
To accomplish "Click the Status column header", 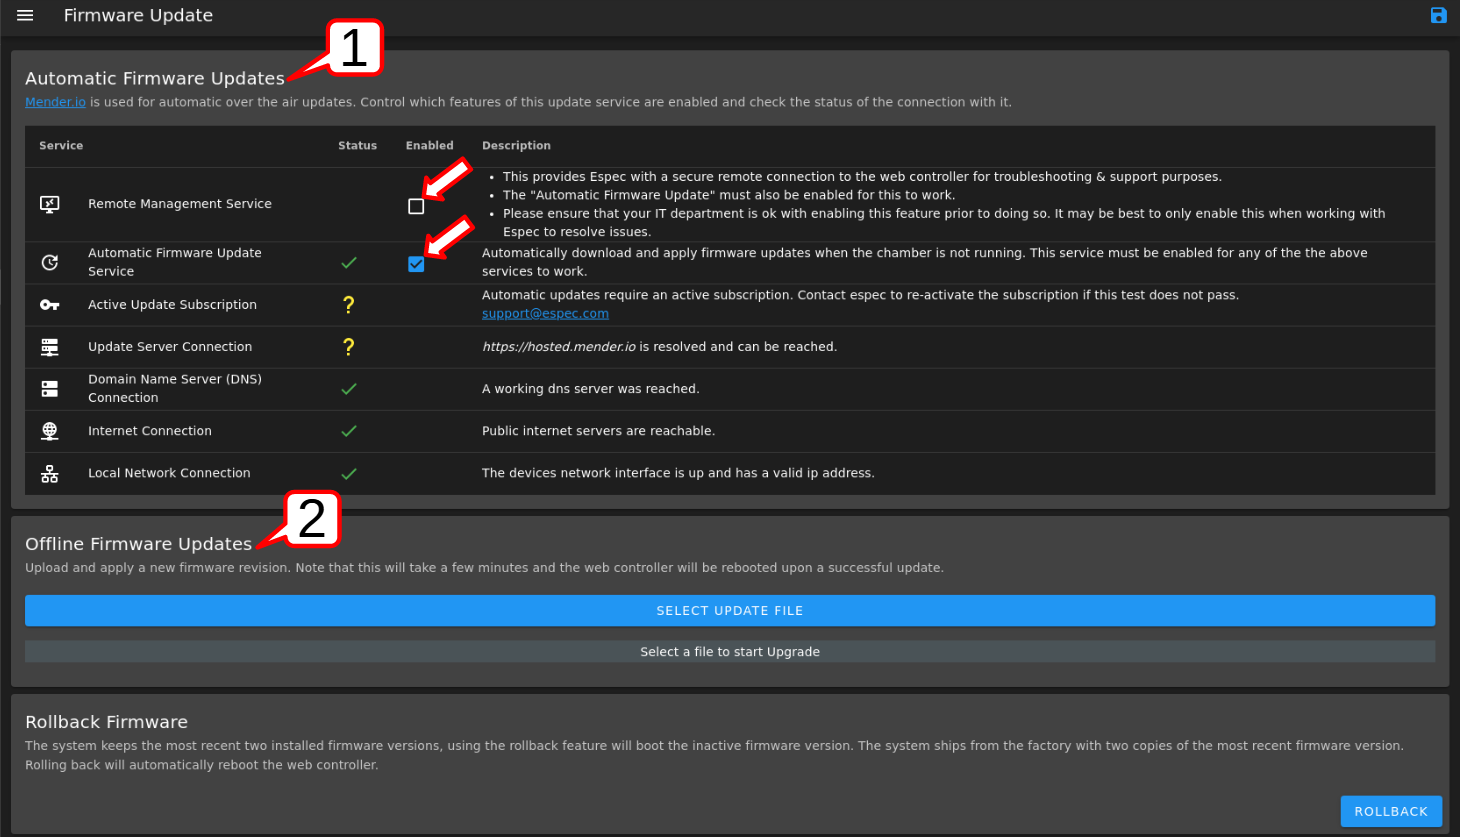I will (357, 146).
